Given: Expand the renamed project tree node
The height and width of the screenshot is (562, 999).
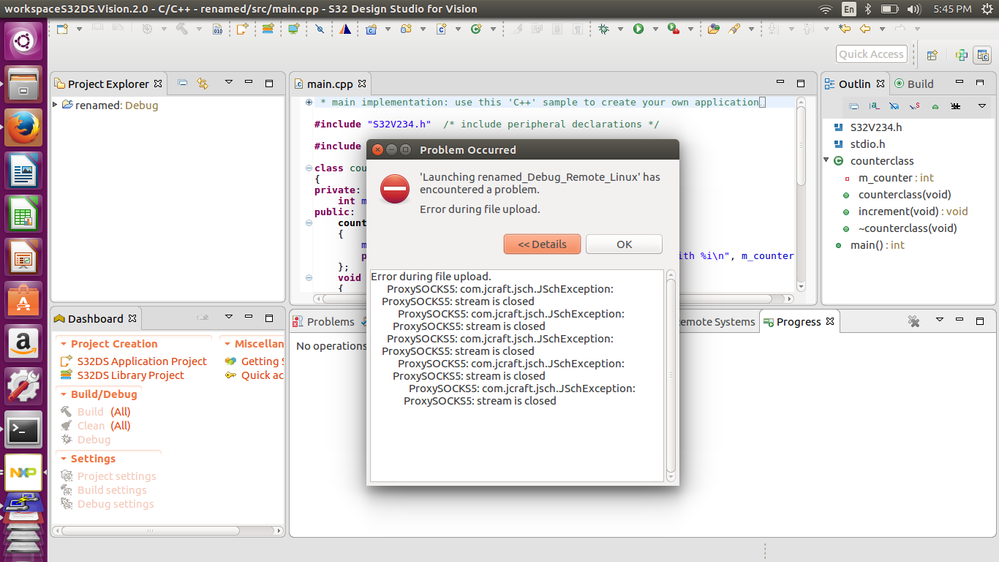Looking at the screenshot, I should [x=55, y=104].
